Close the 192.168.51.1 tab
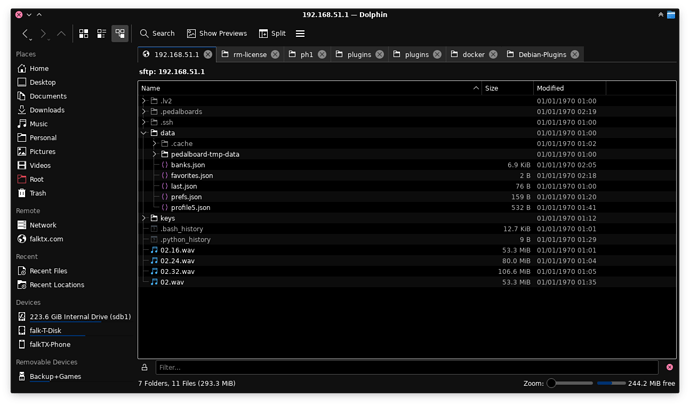 (208, 55)
